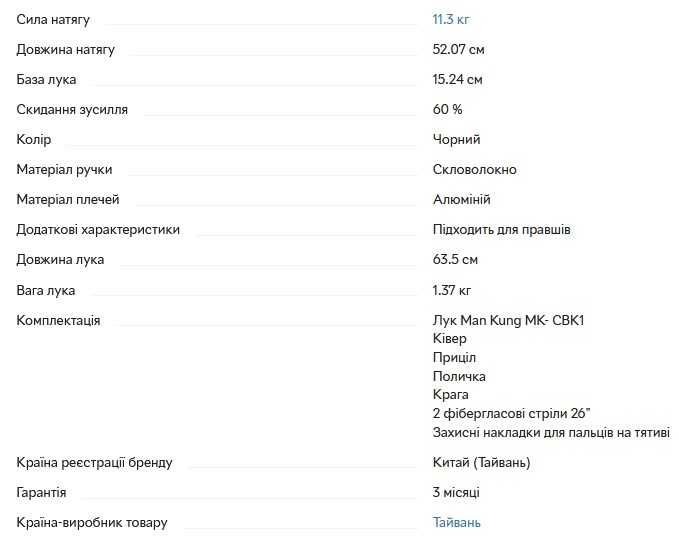679x540 pixels.
Task: Click the Сила натягу label
Action: point(53,19)
